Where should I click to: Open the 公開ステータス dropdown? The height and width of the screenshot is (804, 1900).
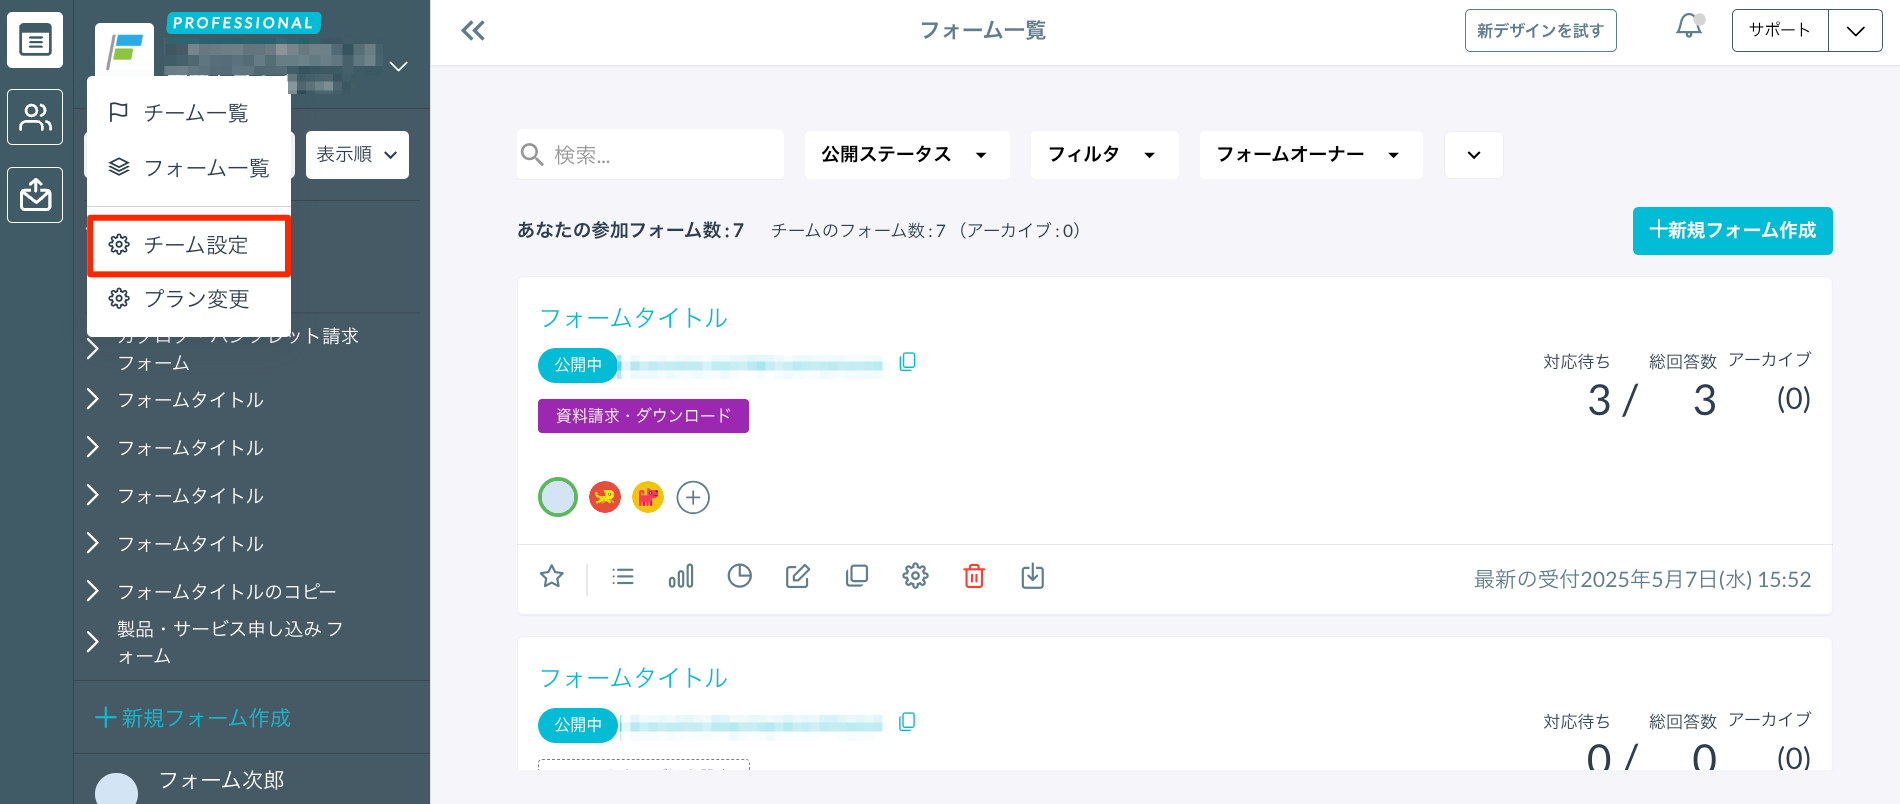pyautogui.click(x=906, y=155)
